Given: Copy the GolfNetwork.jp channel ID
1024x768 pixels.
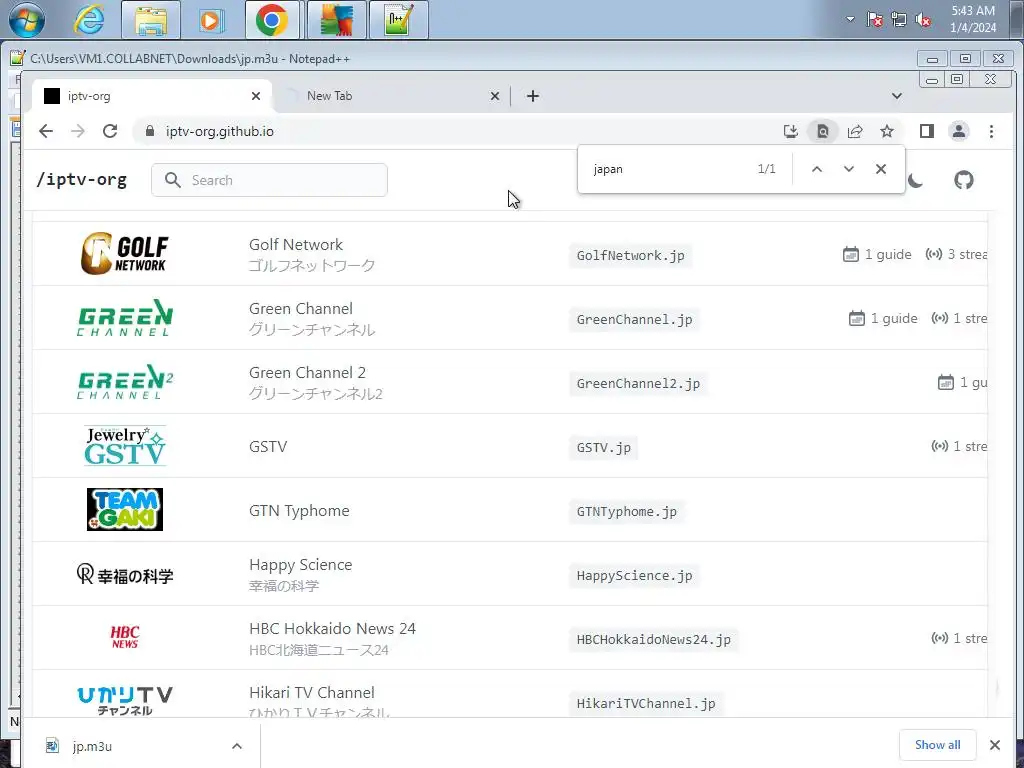Looking at the screenshot, I should 630,255.
